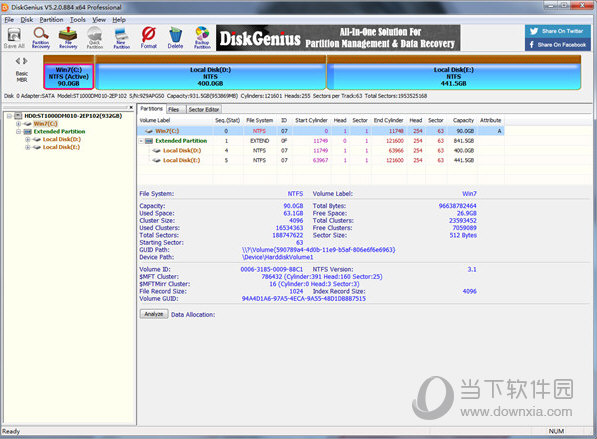
Task: Open Backup Partition tool
Action: [202, 38]
